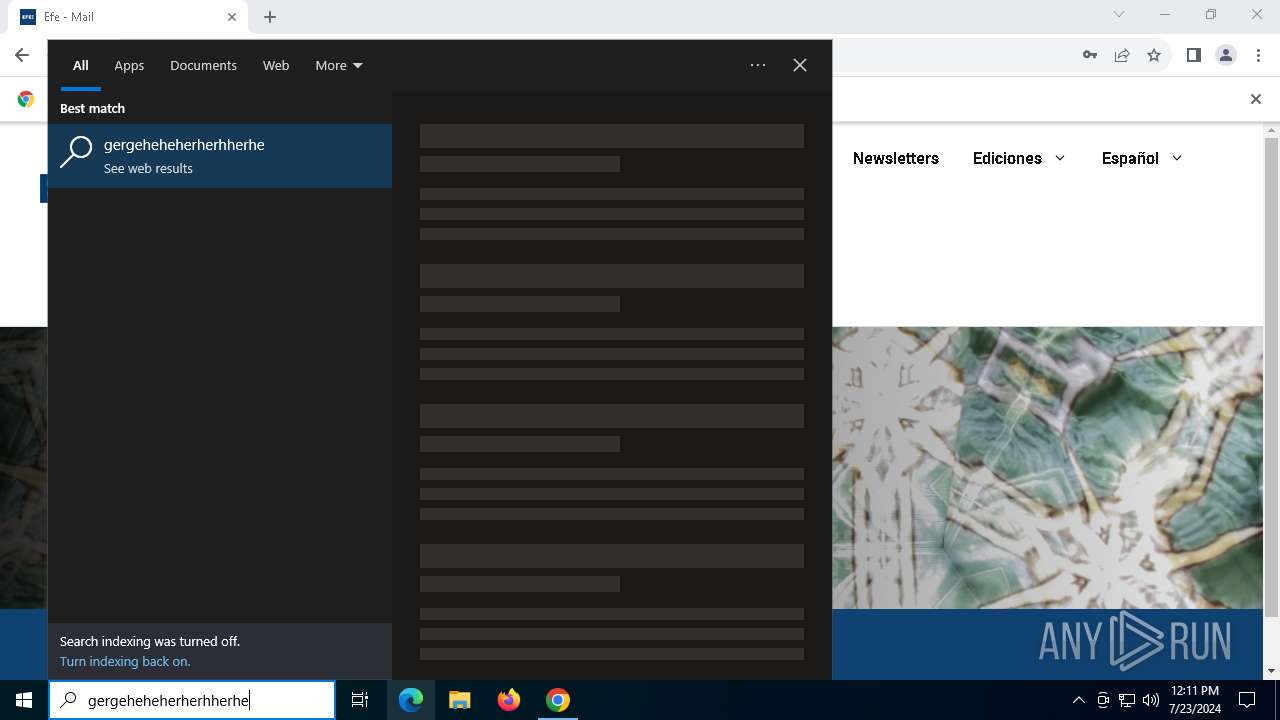Open File Explorer from taskbar
The width and height of the screenshot is (1280, 720).
459,700
